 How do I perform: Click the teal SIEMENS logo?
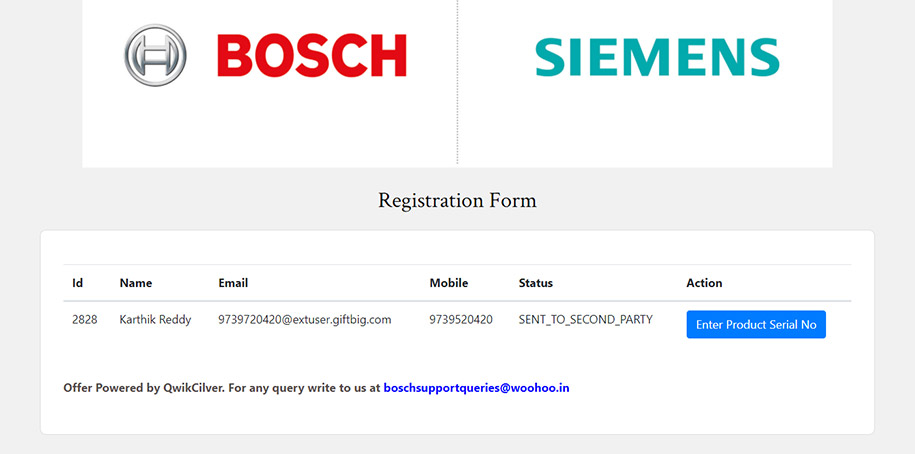657,57
